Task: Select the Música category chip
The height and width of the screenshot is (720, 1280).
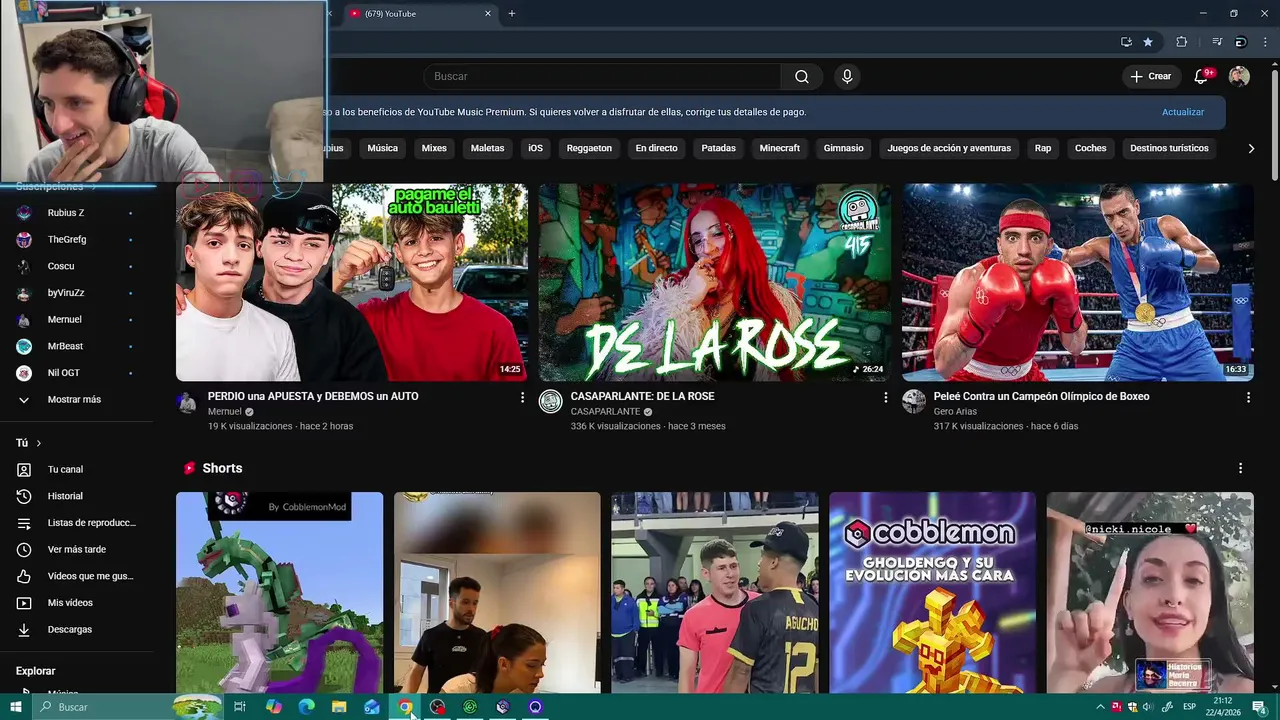Action: (x=383, y=148)
